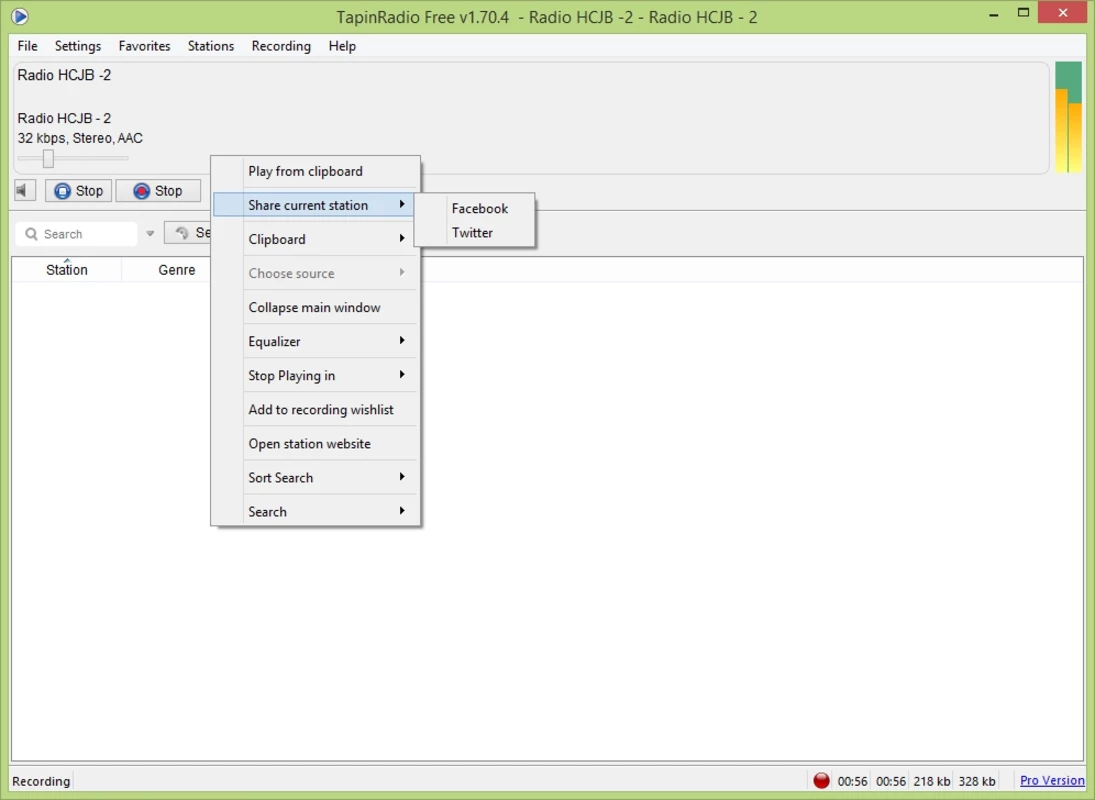Click the TapinRadio app icon in title bar
Image resolution: width=1095 pixels, height=800 pixels.
(x=19, y=15)
